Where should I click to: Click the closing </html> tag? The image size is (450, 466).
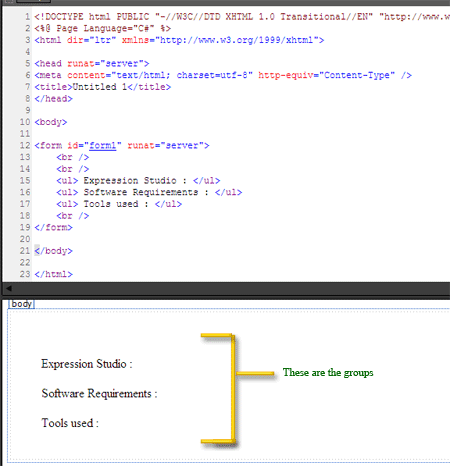coord(53,274)
